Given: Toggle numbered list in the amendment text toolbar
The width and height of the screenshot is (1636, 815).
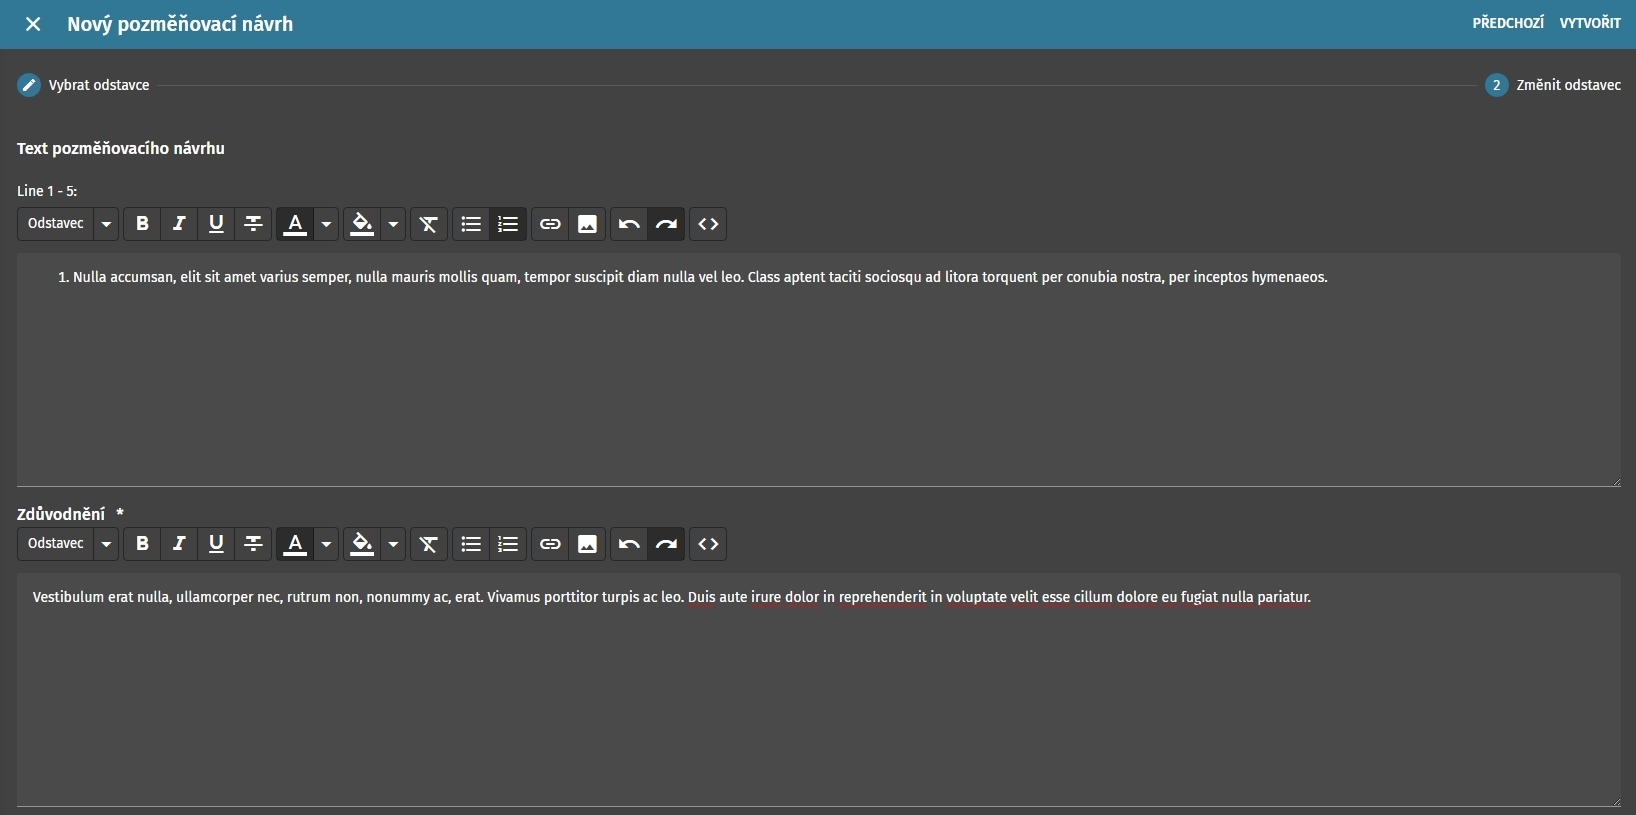Looking at the screenshot, I should pos(508,224).
